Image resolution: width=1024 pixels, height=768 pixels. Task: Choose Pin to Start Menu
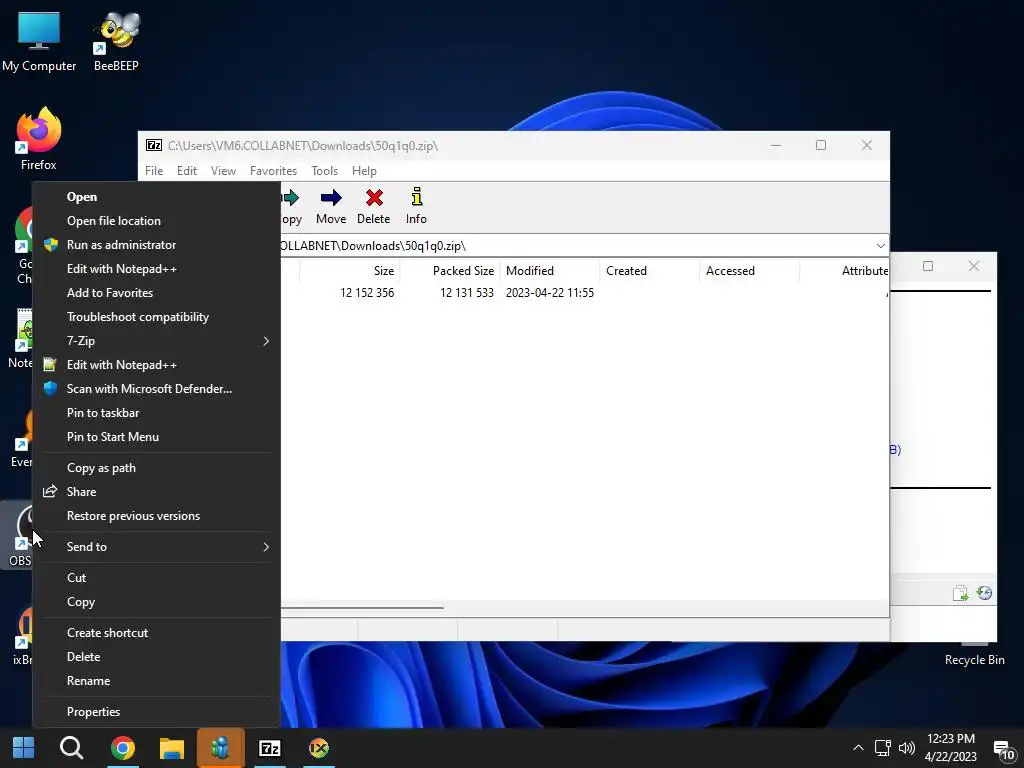coord(157,437)
